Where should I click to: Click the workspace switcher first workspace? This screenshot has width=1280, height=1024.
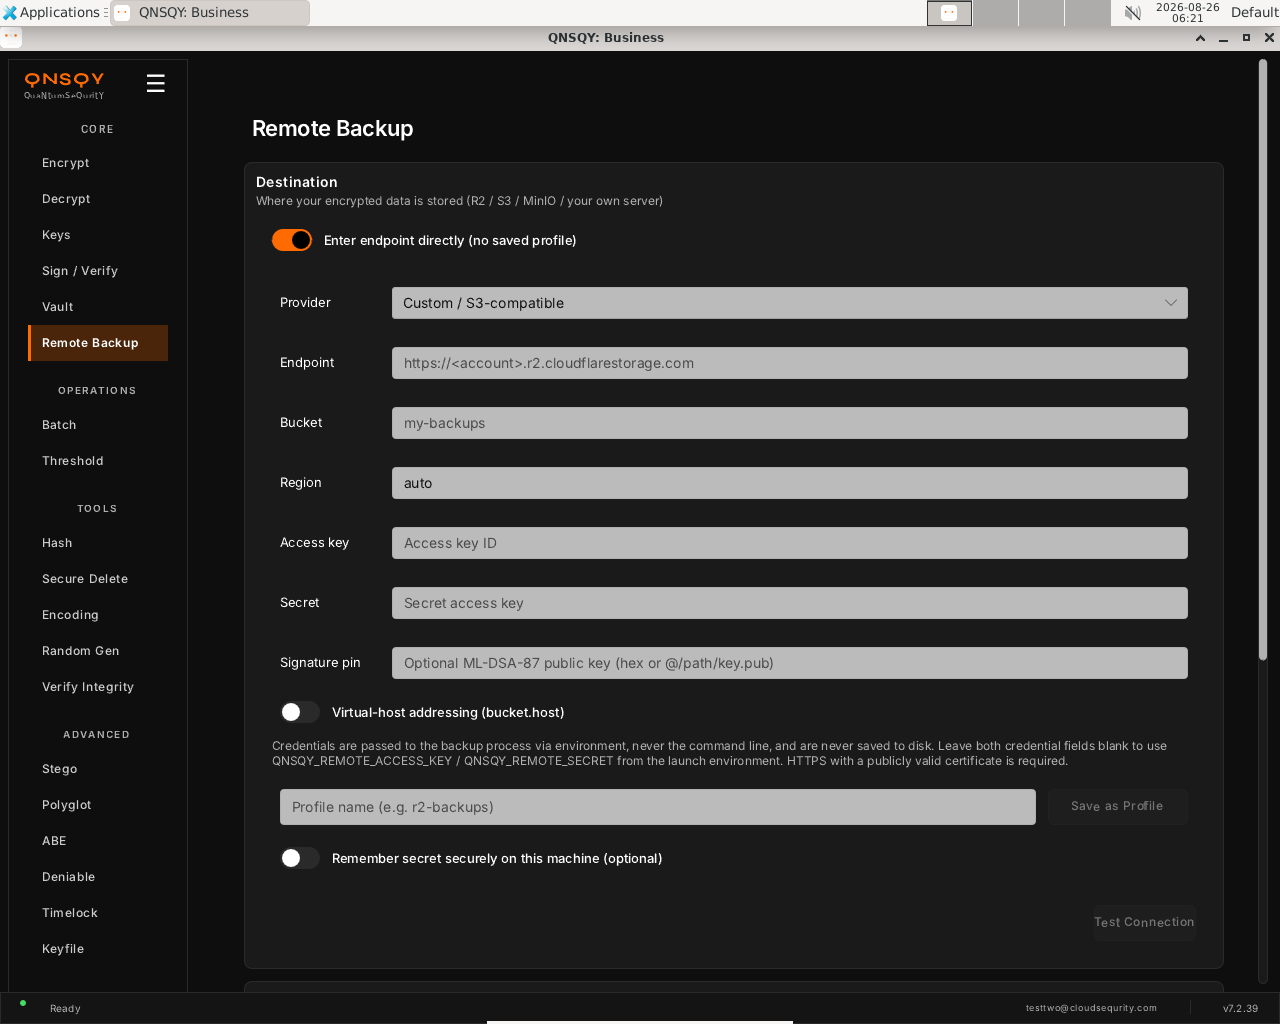click(x=949, y=13)
